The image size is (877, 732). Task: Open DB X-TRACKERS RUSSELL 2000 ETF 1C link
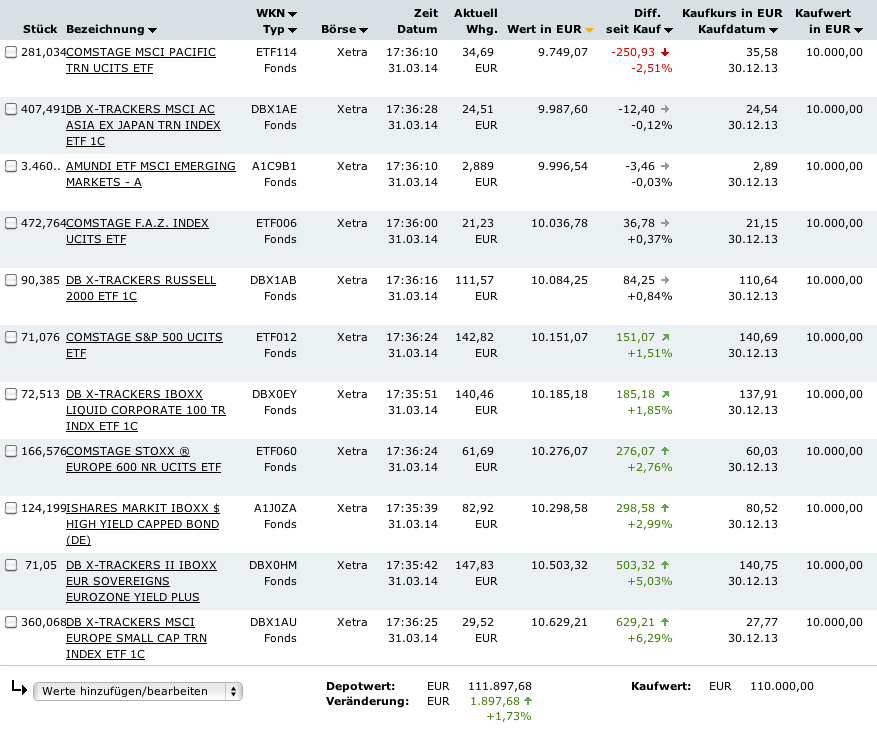tap(141, 288)
